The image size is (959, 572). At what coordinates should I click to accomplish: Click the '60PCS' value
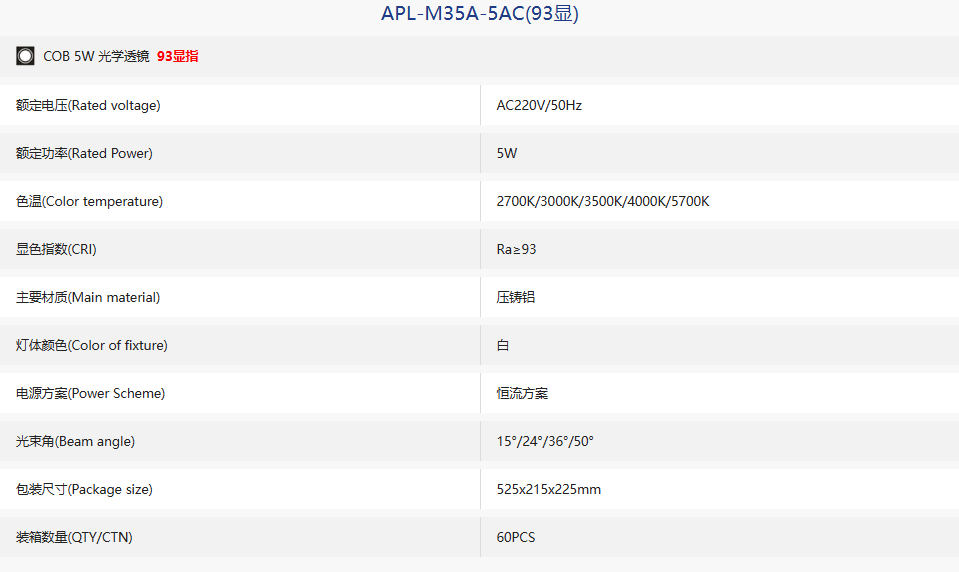pyautogui.click(x=516, y=537)
